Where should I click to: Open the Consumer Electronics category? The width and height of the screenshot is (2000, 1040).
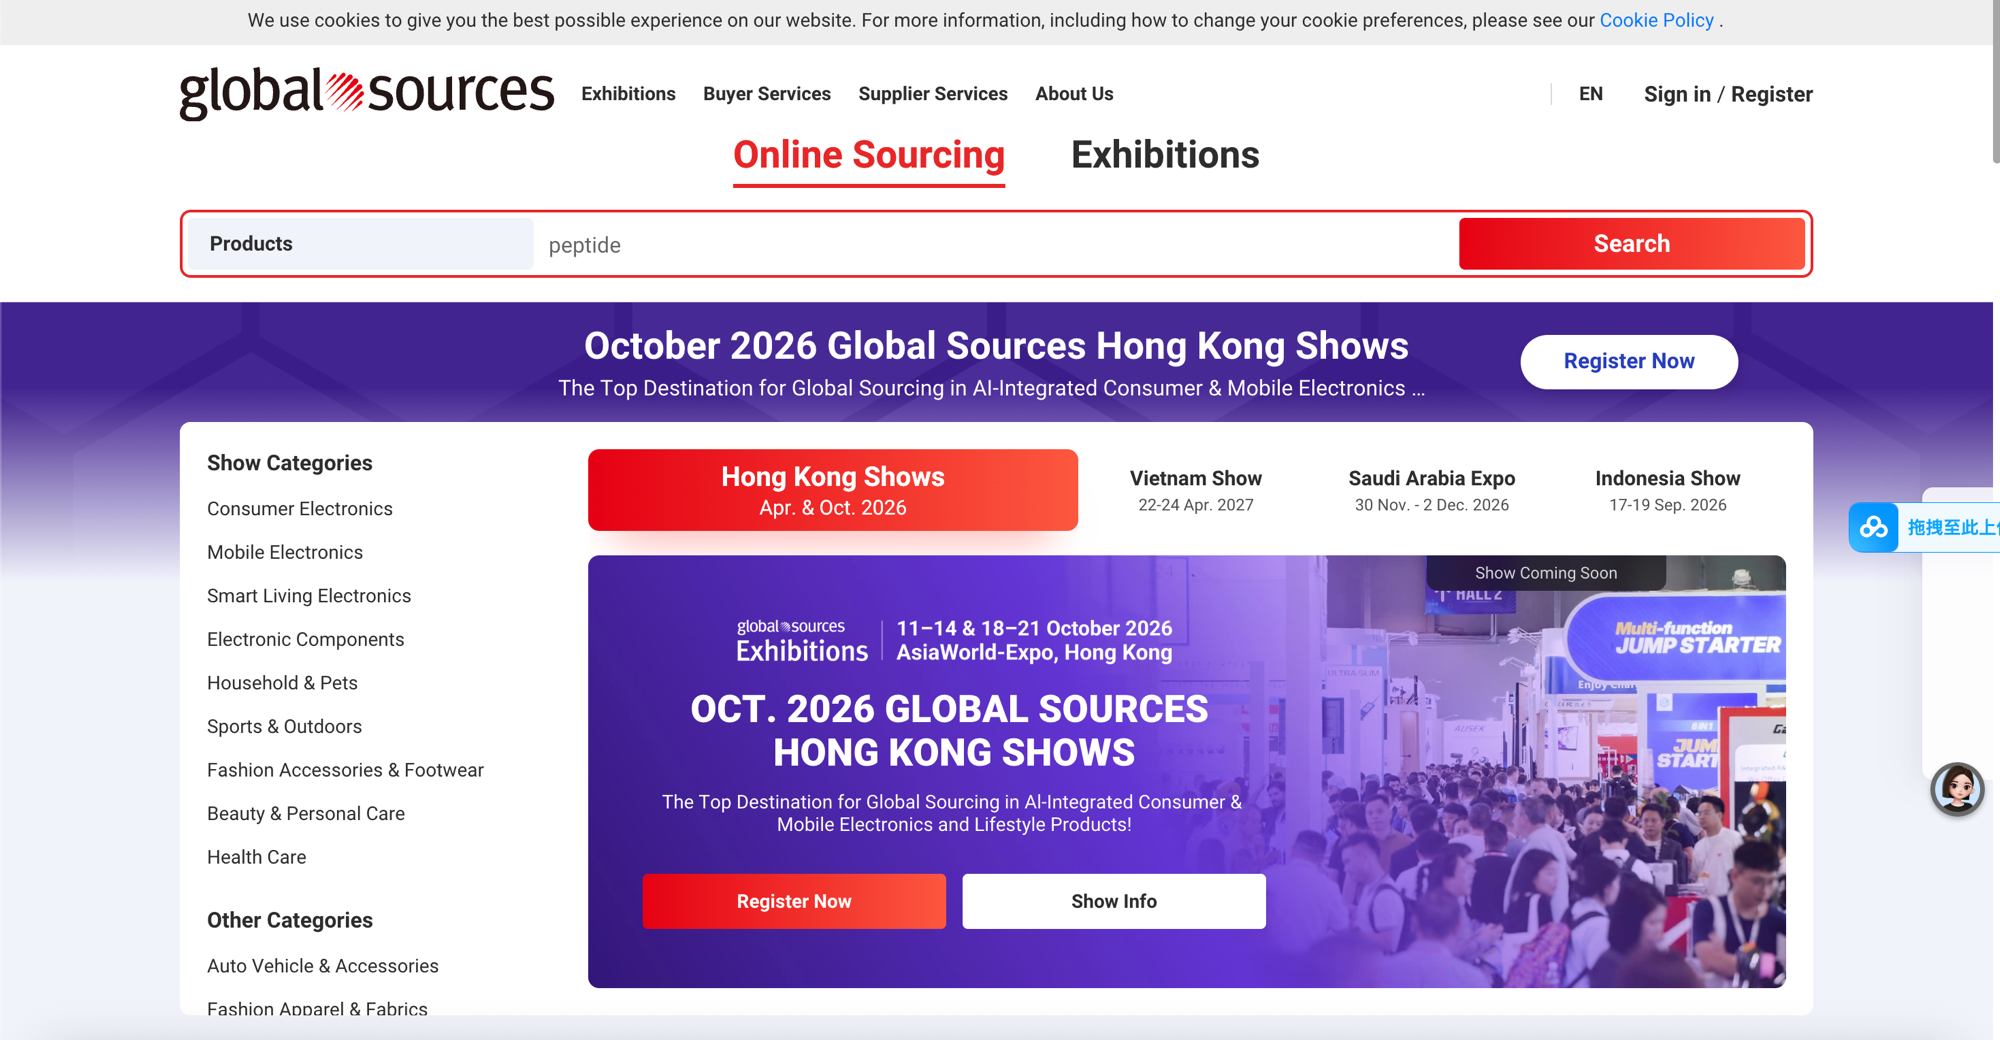pyautogui.click(x=300, y=509)
